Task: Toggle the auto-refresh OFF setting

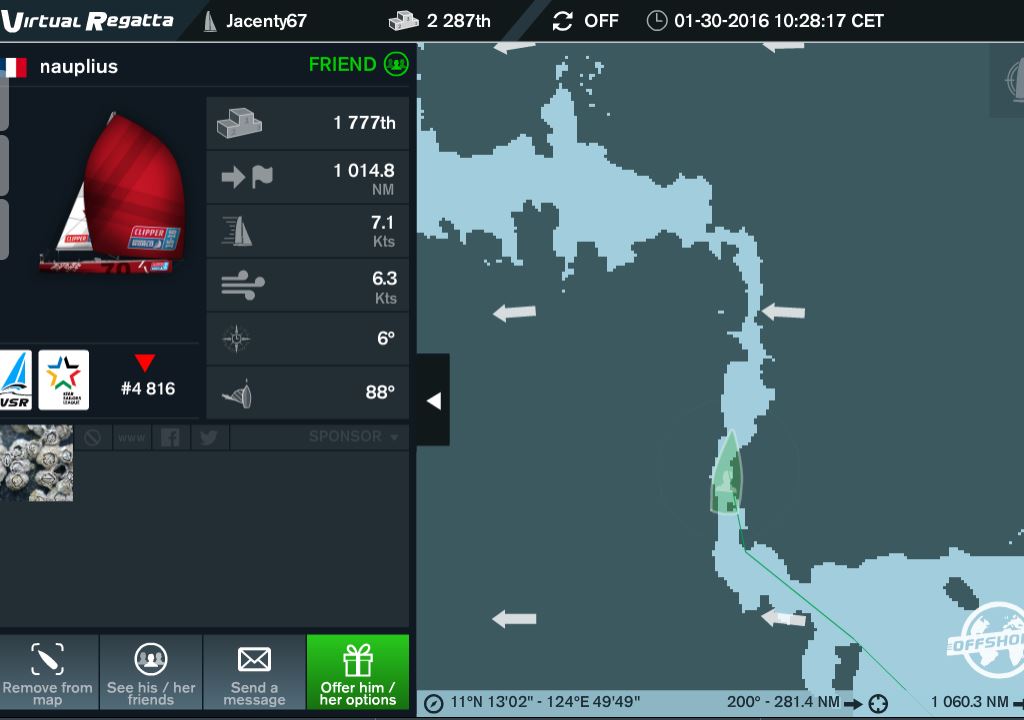Action: (x=601, y=21)
